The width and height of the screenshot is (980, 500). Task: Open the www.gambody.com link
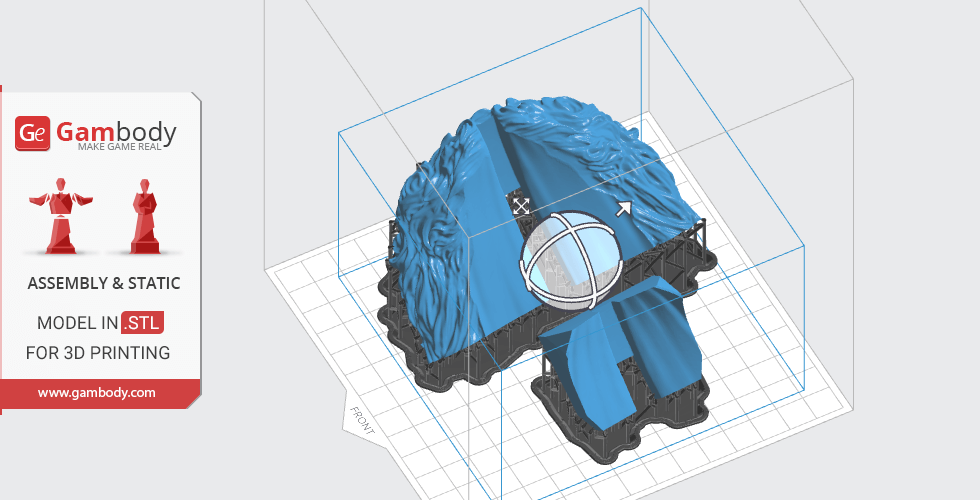(x=97, y=393)
